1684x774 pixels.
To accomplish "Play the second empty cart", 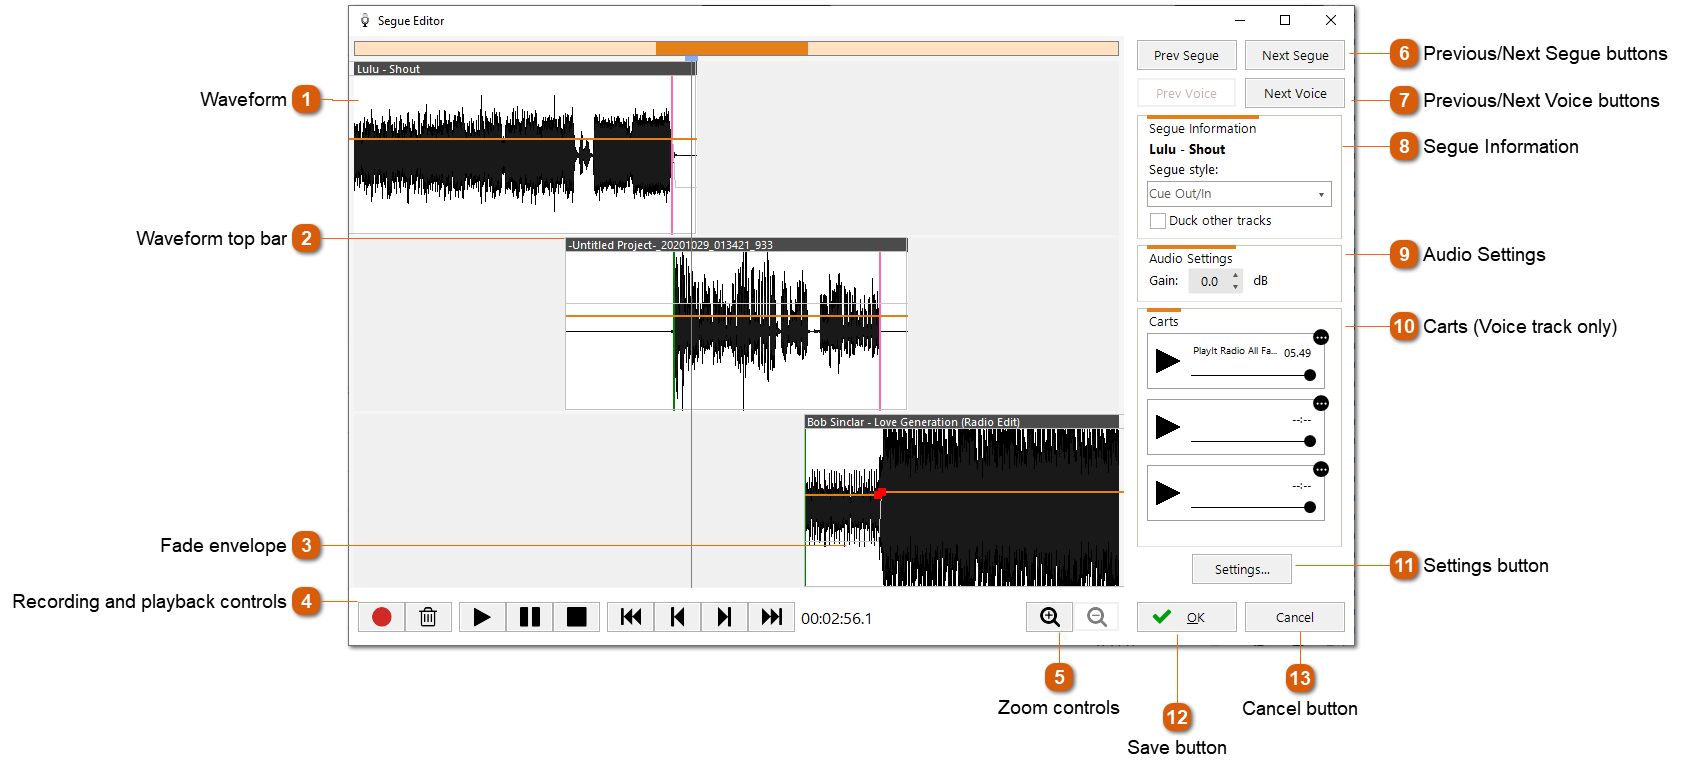I will coord(1167,427).
